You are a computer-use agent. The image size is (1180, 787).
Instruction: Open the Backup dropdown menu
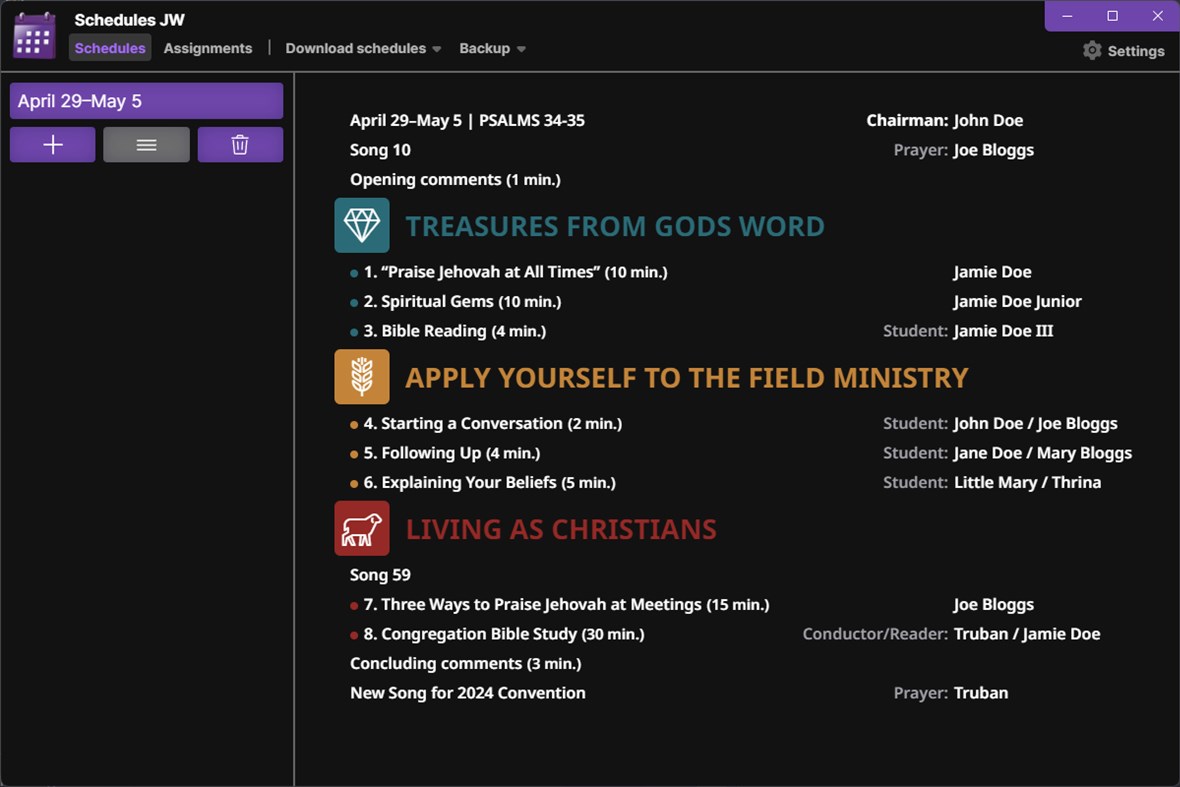click(x=491, y=48)
